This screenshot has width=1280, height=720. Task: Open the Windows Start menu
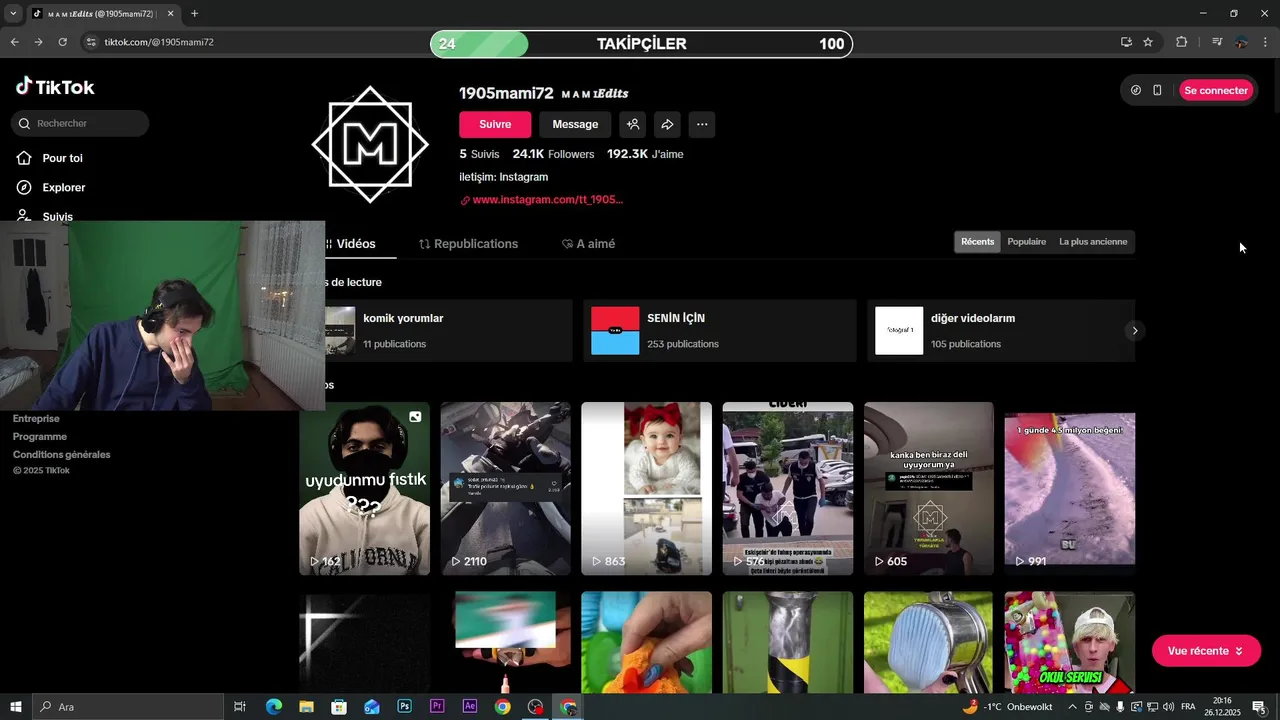click(x=16, y=707)
